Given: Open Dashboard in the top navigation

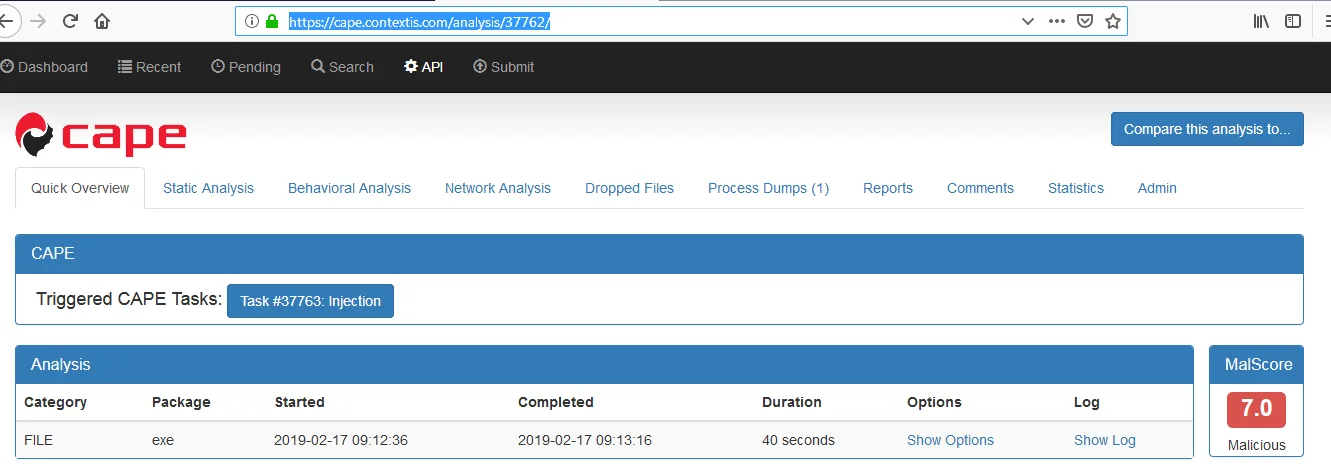Looking at the screenshot, I should (44, 67).
